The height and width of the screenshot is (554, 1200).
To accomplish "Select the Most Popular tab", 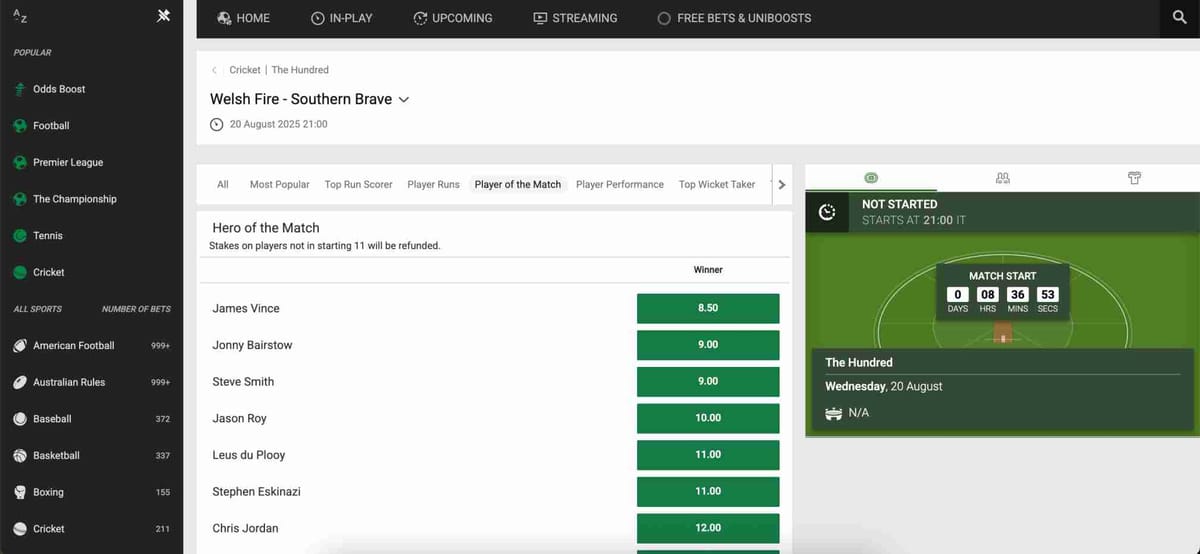I will [x=280, y=185].
